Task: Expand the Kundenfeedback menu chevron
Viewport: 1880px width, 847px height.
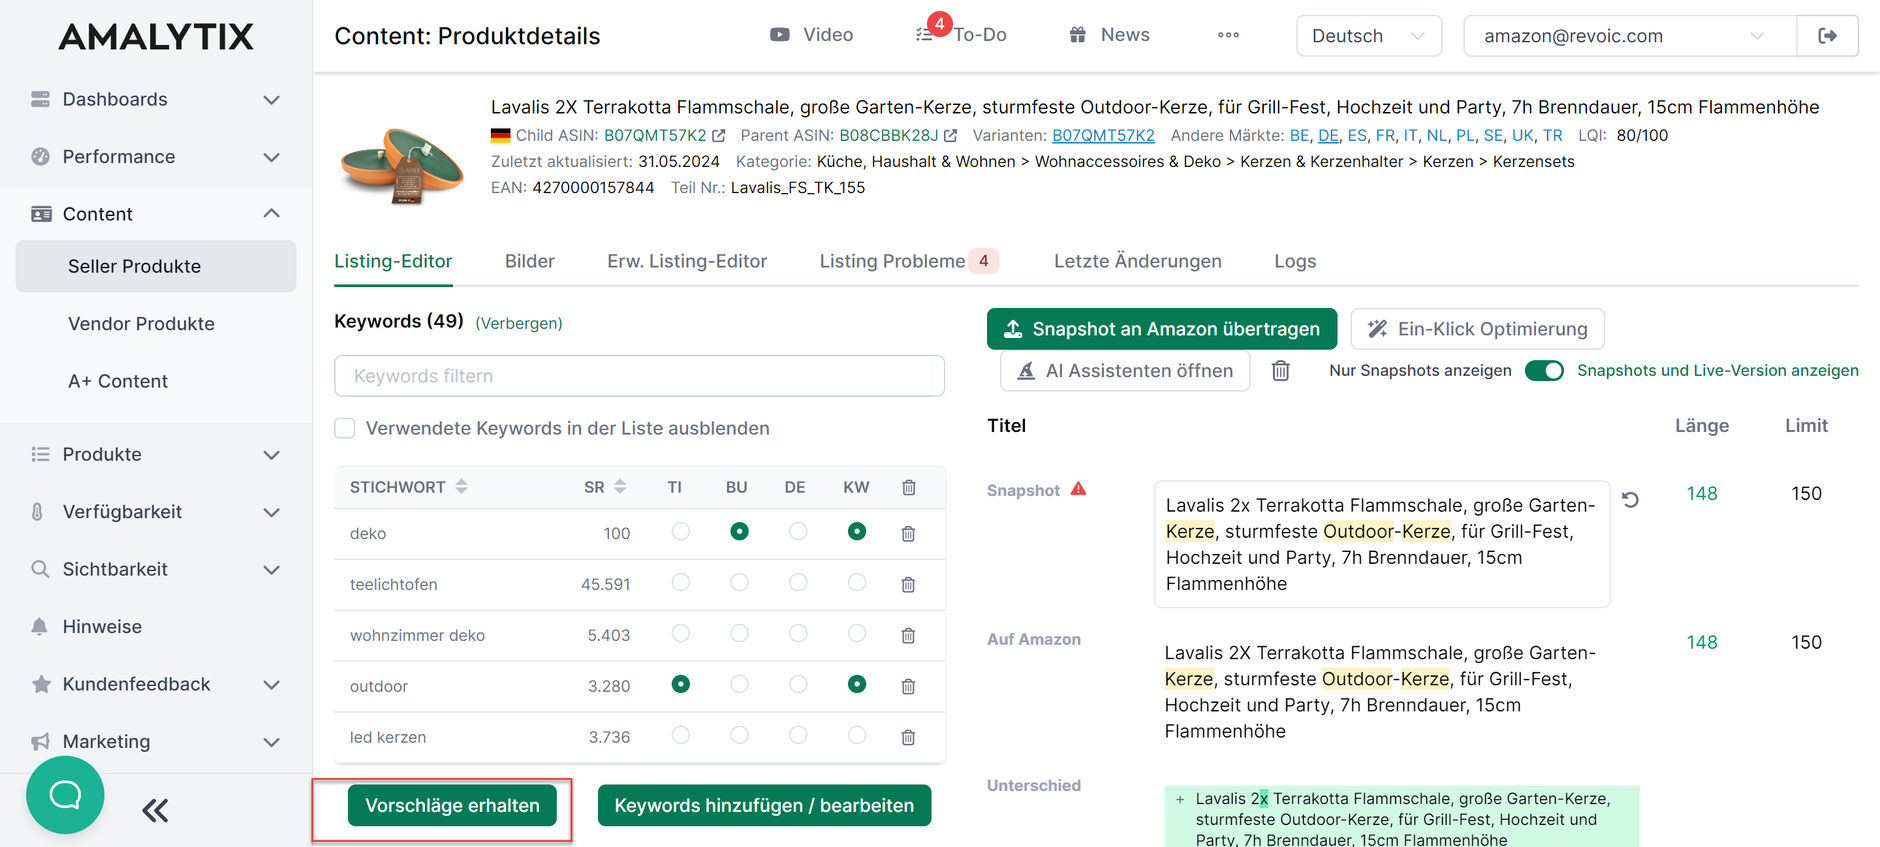Action: coord(271,685)
